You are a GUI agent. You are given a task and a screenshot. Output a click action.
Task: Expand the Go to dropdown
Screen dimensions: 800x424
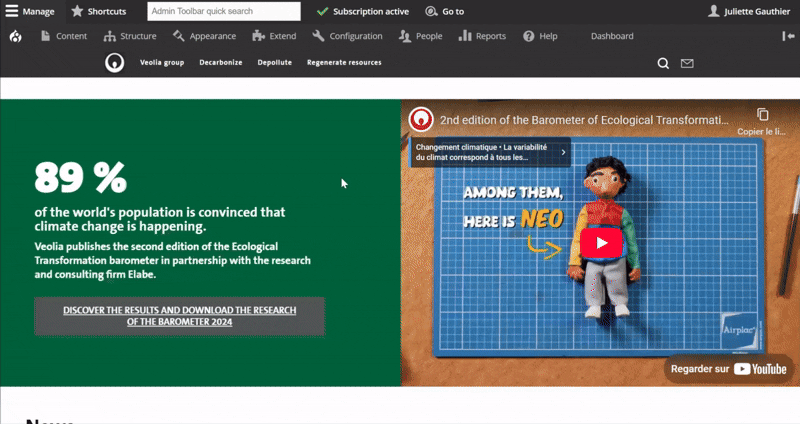pyautogui.click(x=444, y=11)
